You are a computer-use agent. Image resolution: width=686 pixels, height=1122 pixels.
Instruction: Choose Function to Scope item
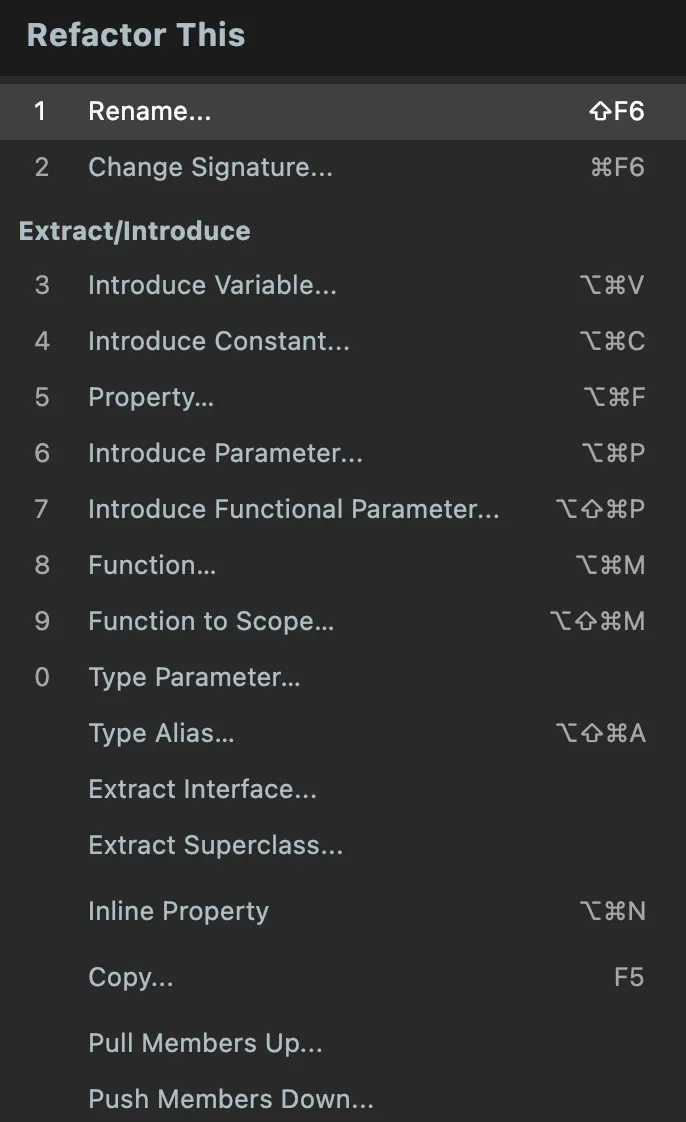(x=211, y=621)
